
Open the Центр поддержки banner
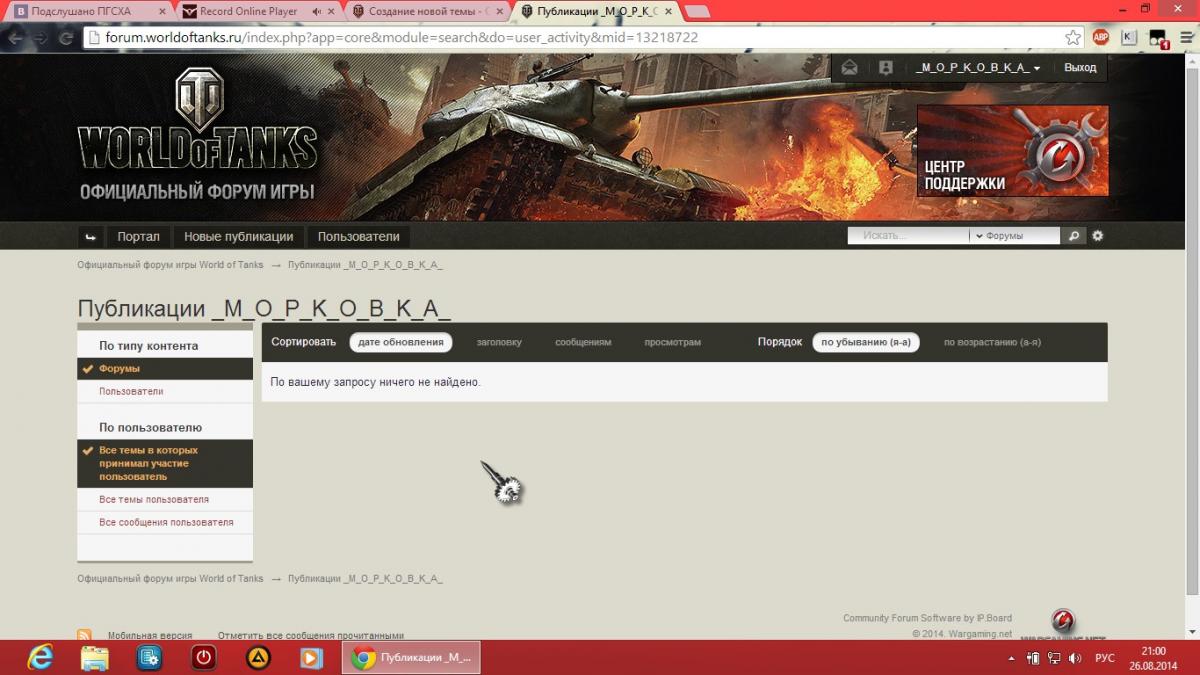(1012, 150)
